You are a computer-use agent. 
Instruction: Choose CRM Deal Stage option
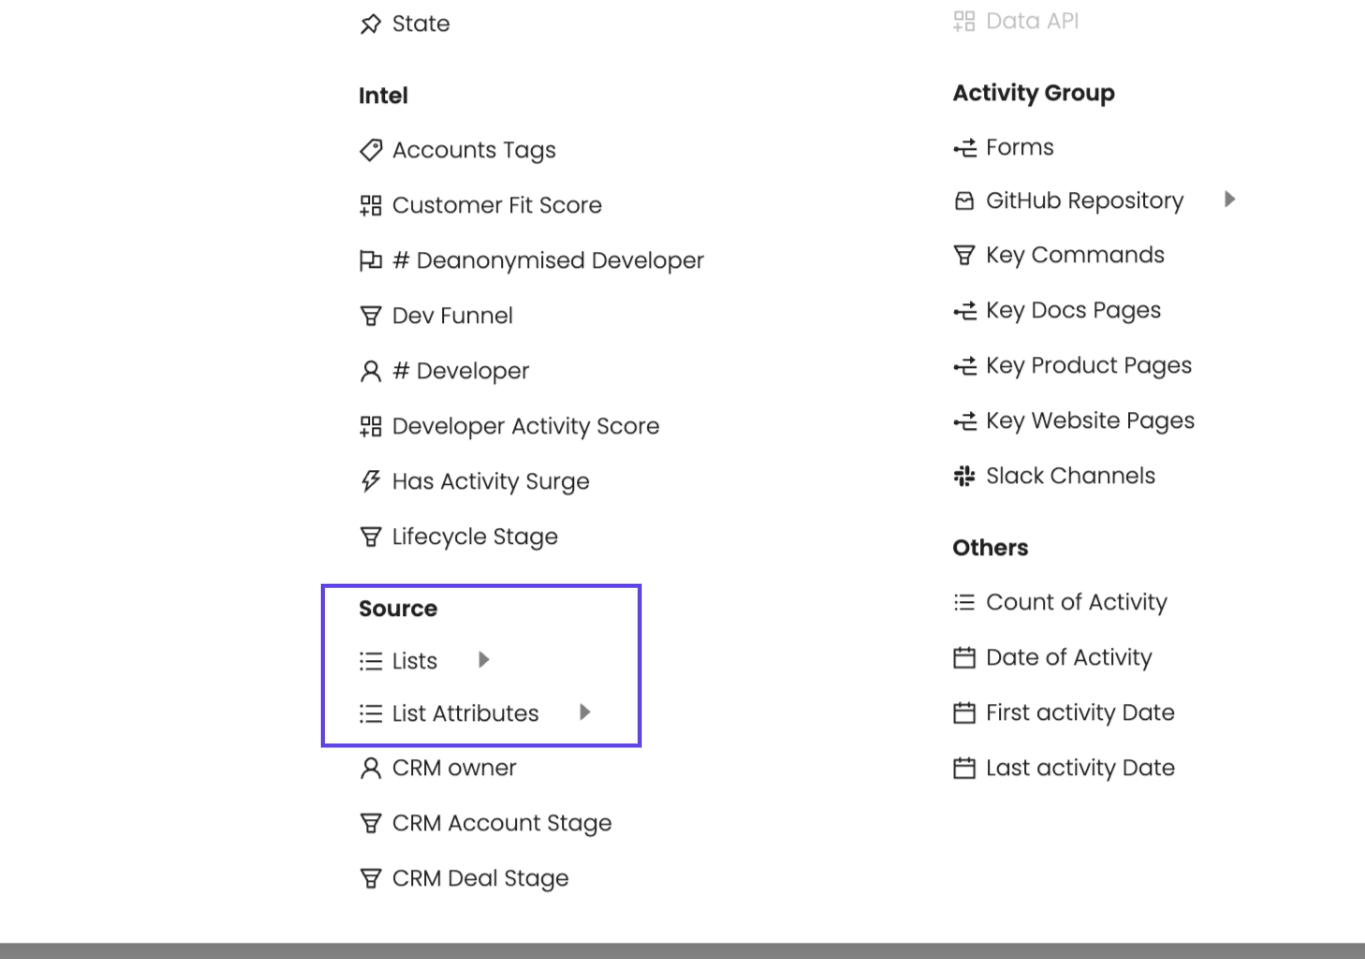click(x=480, y=878)
